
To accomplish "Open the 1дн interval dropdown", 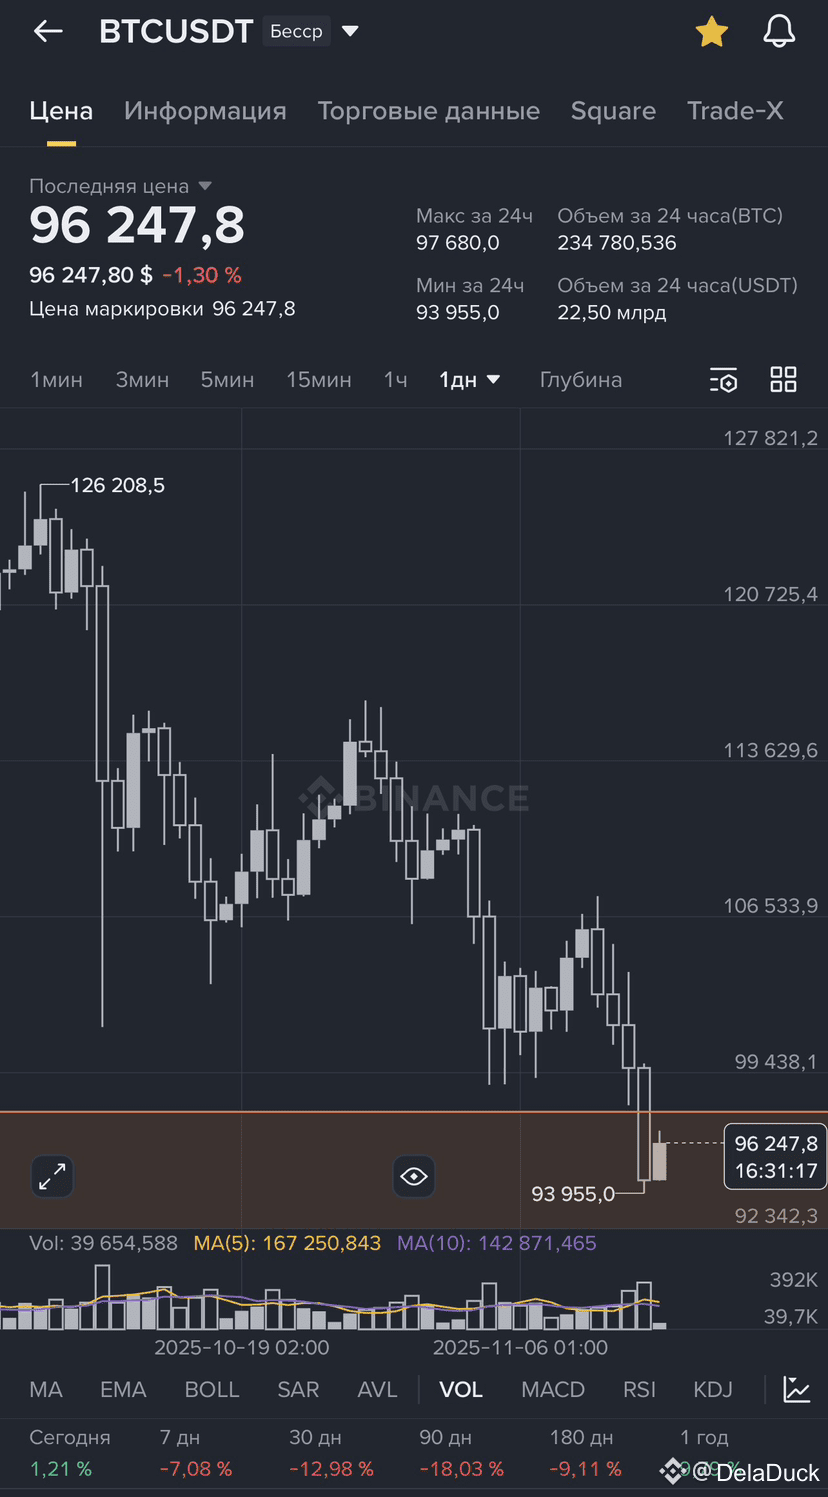I will 470,380.
